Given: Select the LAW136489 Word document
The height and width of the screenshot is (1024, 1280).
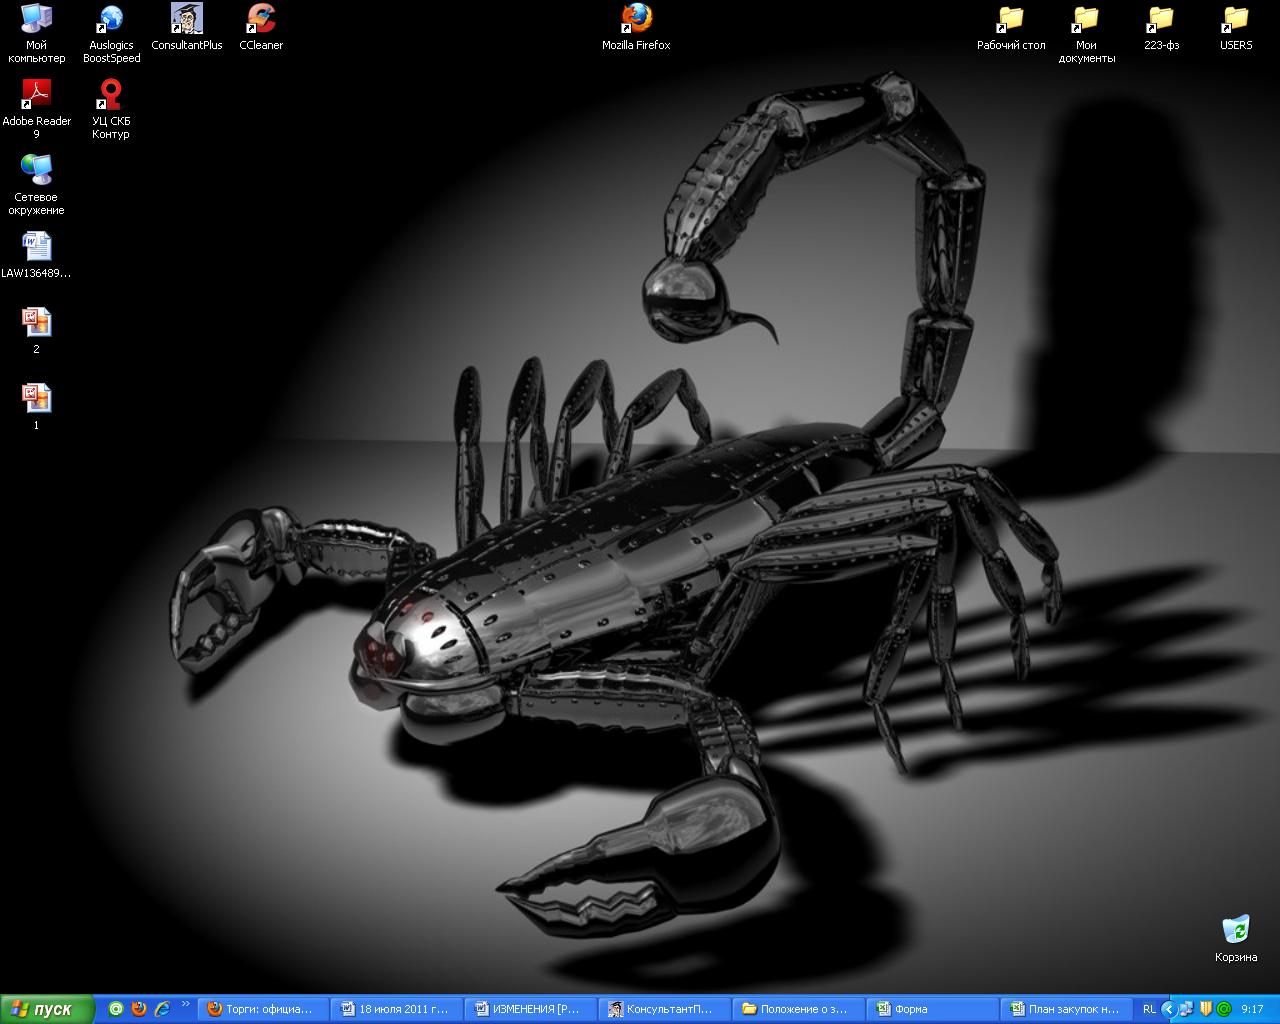Looking at the screenshot, I should (x=37, y=248).
